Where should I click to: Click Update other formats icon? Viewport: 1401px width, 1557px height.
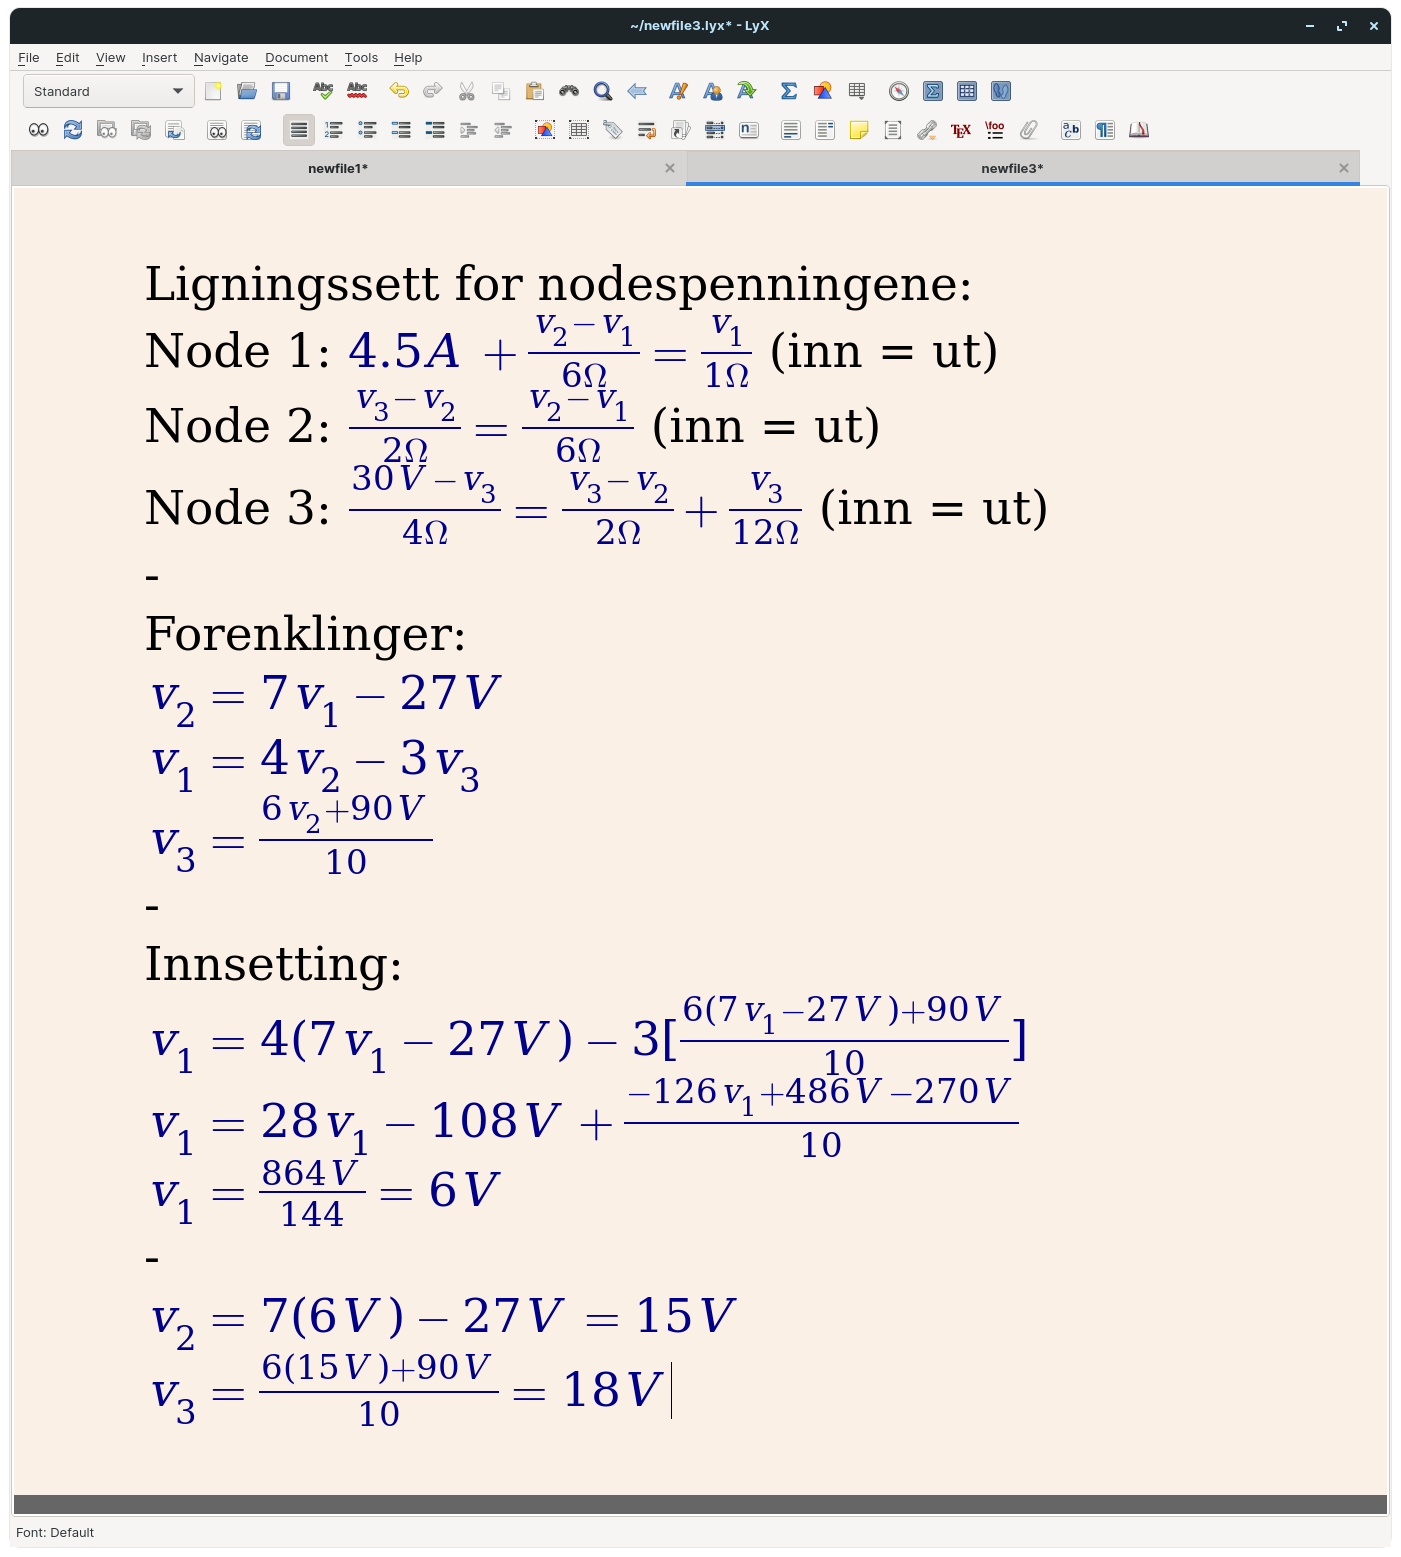(x=251, y=130)
